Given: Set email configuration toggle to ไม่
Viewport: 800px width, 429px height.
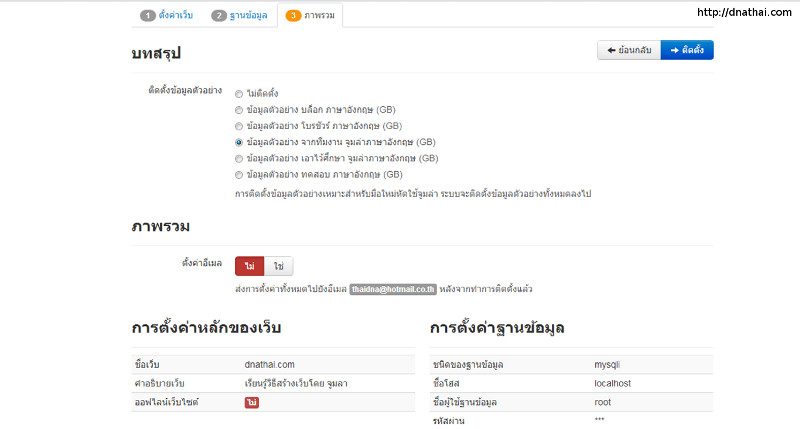Looking at the screenshot, I should coord(249,266).
